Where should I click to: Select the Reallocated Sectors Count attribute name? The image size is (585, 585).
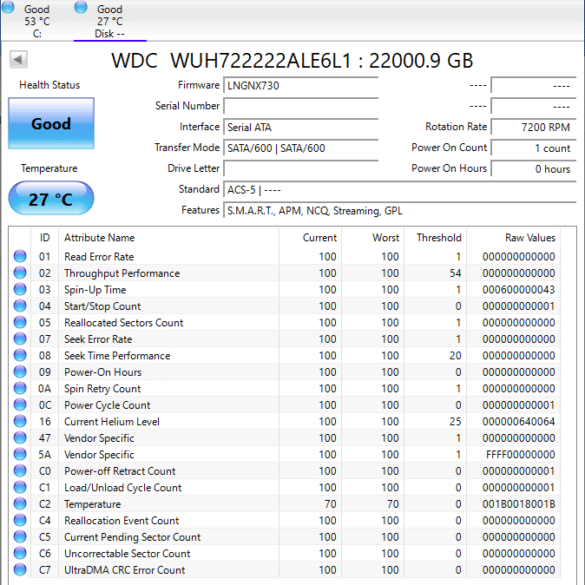tap(123, 323)
